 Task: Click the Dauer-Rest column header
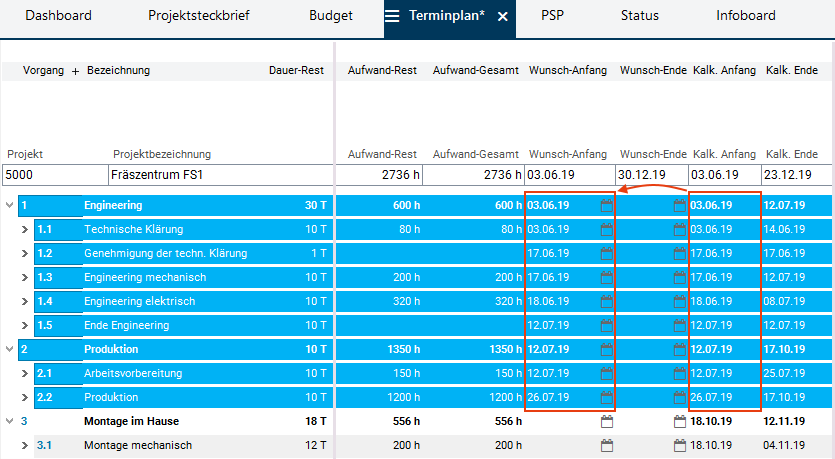pyautogui.click(x=298, y=71)
